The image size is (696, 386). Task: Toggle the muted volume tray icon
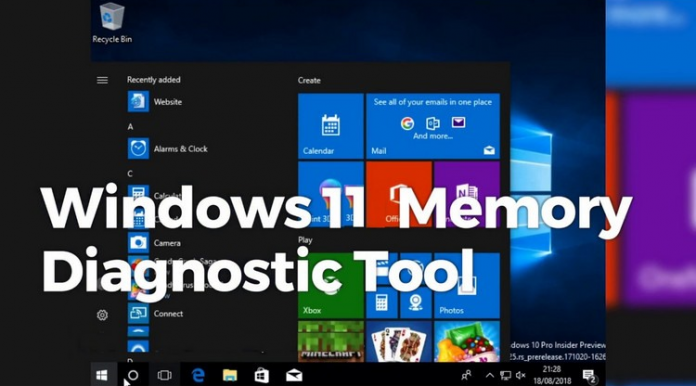point(520,375)
